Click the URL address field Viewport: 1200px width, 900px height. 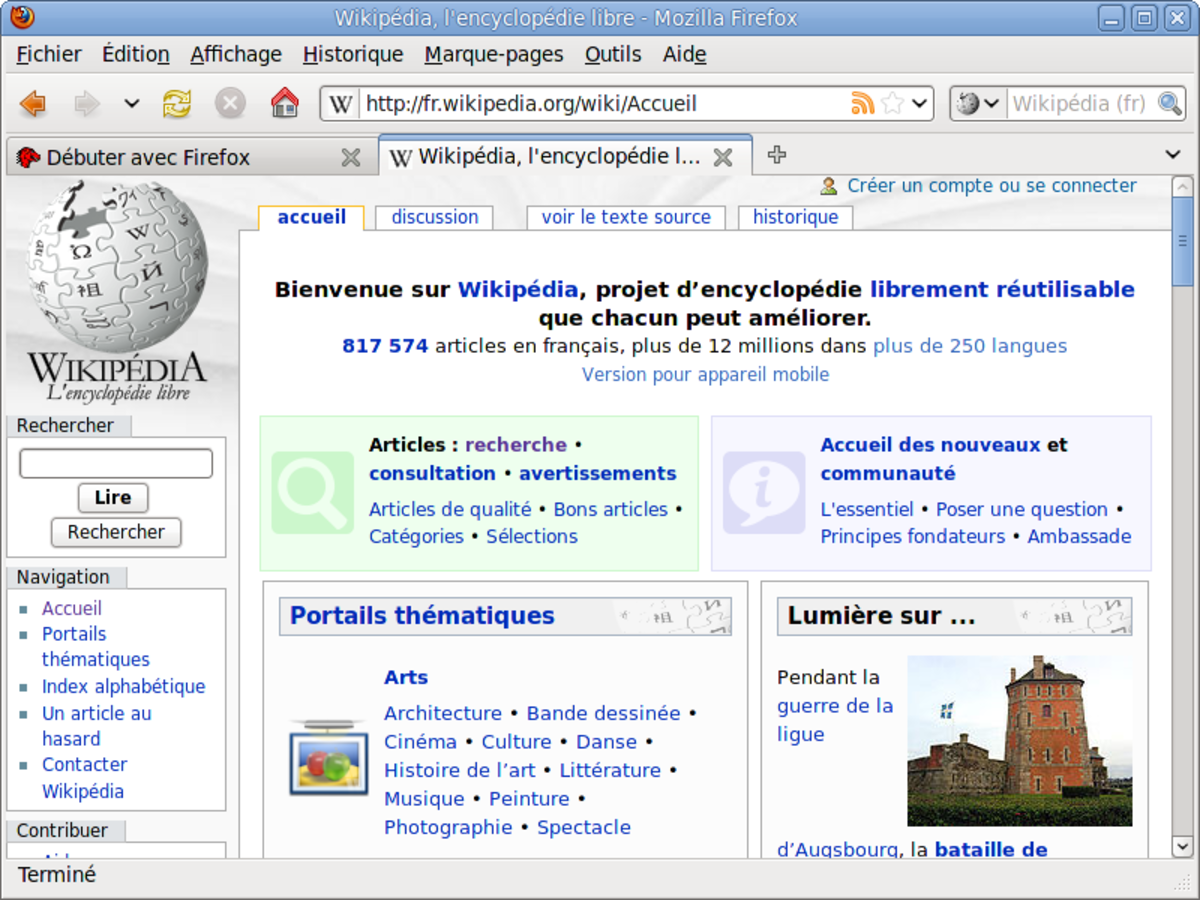[x=605, y=103]
